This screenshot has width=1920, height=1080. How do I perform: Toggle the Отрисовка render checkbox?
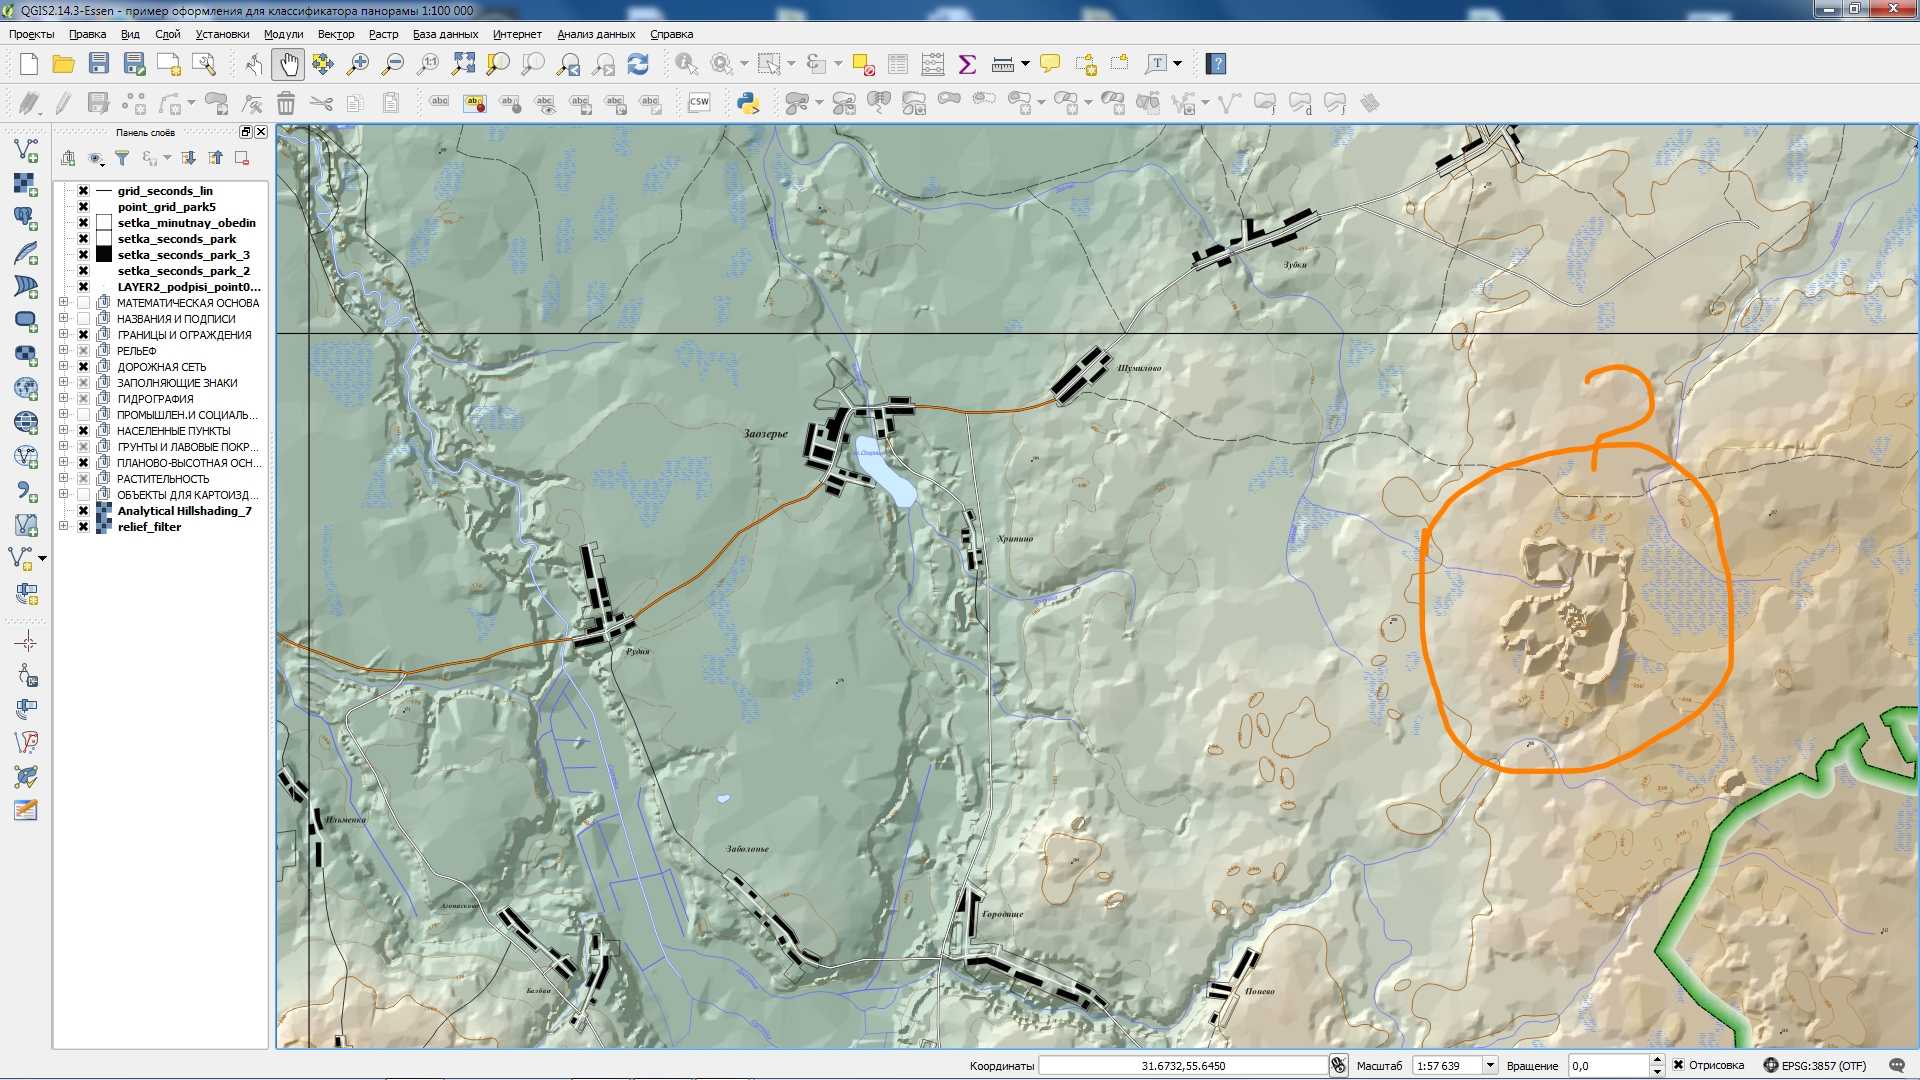[x=1679, y=1065]
